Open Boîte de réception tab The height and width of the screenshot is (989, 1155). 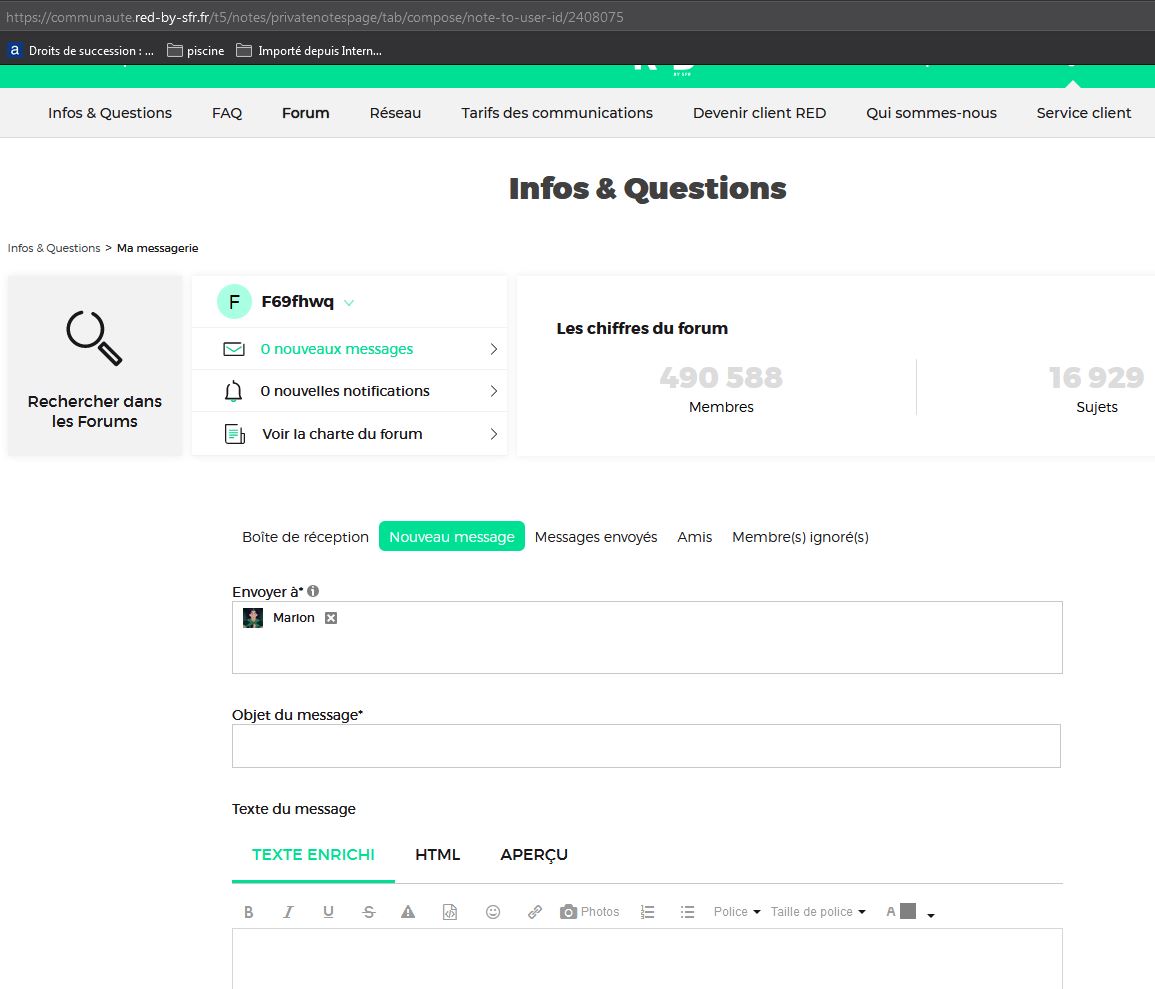click(x=305, y=537)
